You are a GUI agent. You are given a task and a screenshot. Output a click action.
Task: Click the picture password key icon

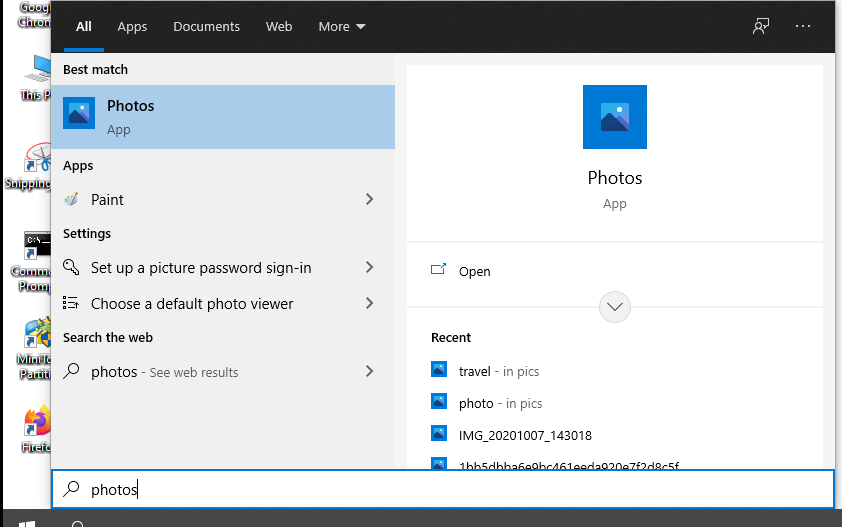pyautogui.click(x=71, y=267)
